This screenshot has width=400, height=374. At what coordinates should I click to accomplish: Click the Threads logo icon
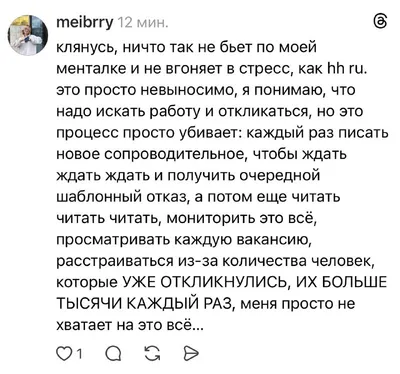tap(380, 22)
